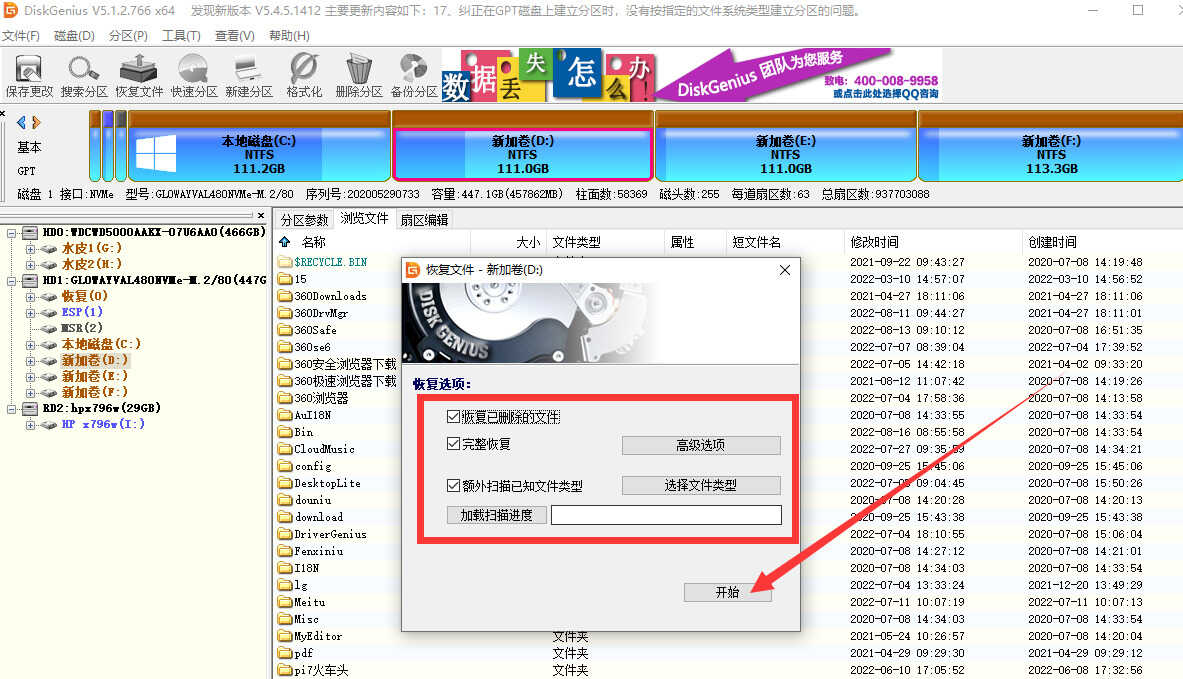1183x679 pixels.
Task: Click the CloudMusic folder icon
Action: tap(284, 449)
